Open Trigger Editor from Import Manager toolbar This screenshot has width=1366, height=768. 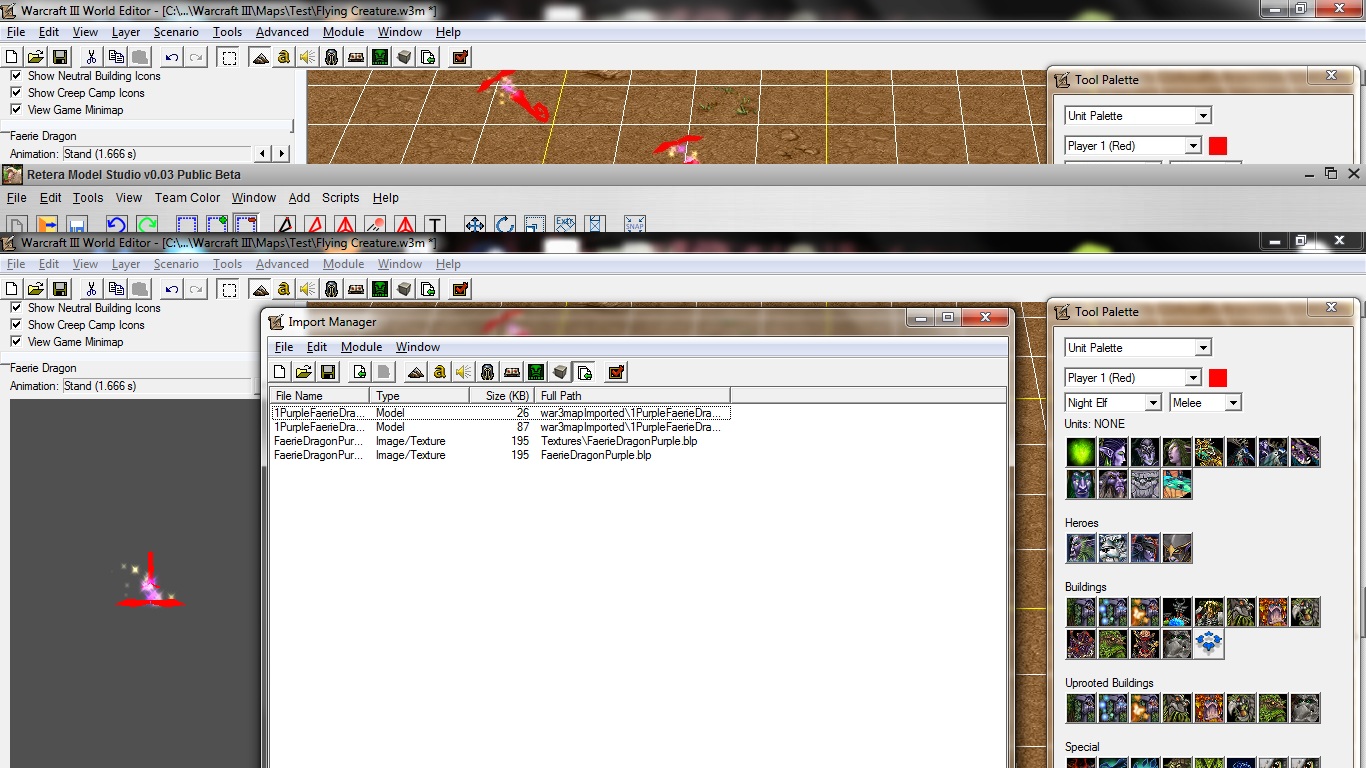point(439,372)
